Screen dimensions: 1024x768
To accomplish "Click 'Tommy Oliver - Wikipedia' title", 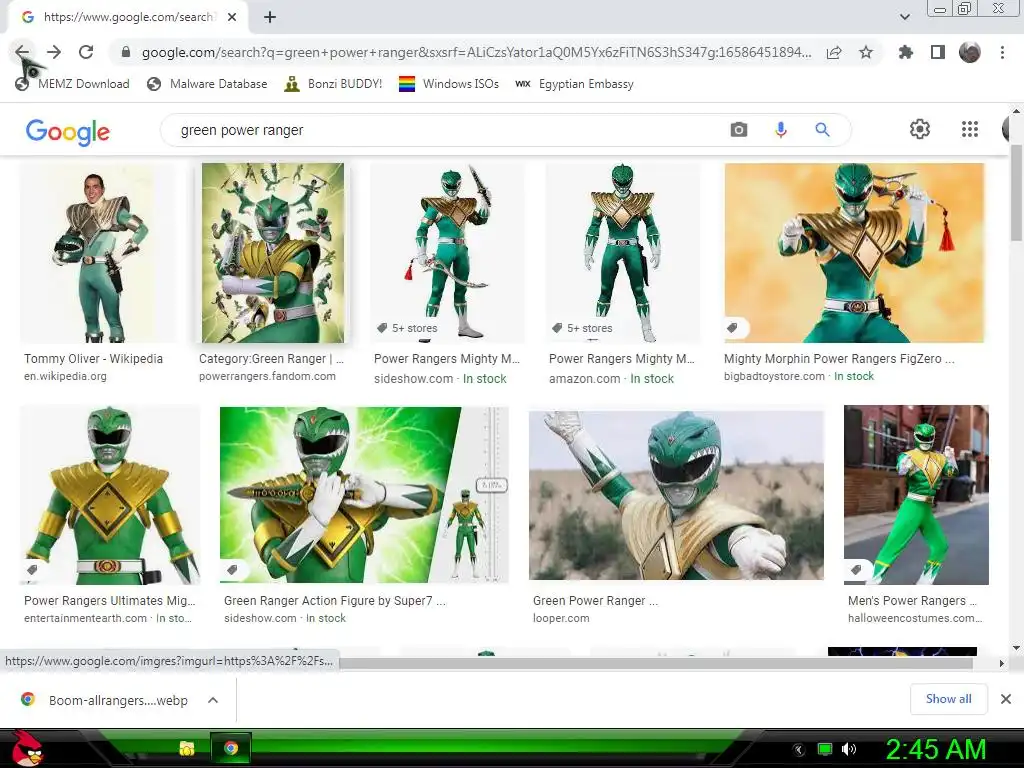I will point(93,359).
